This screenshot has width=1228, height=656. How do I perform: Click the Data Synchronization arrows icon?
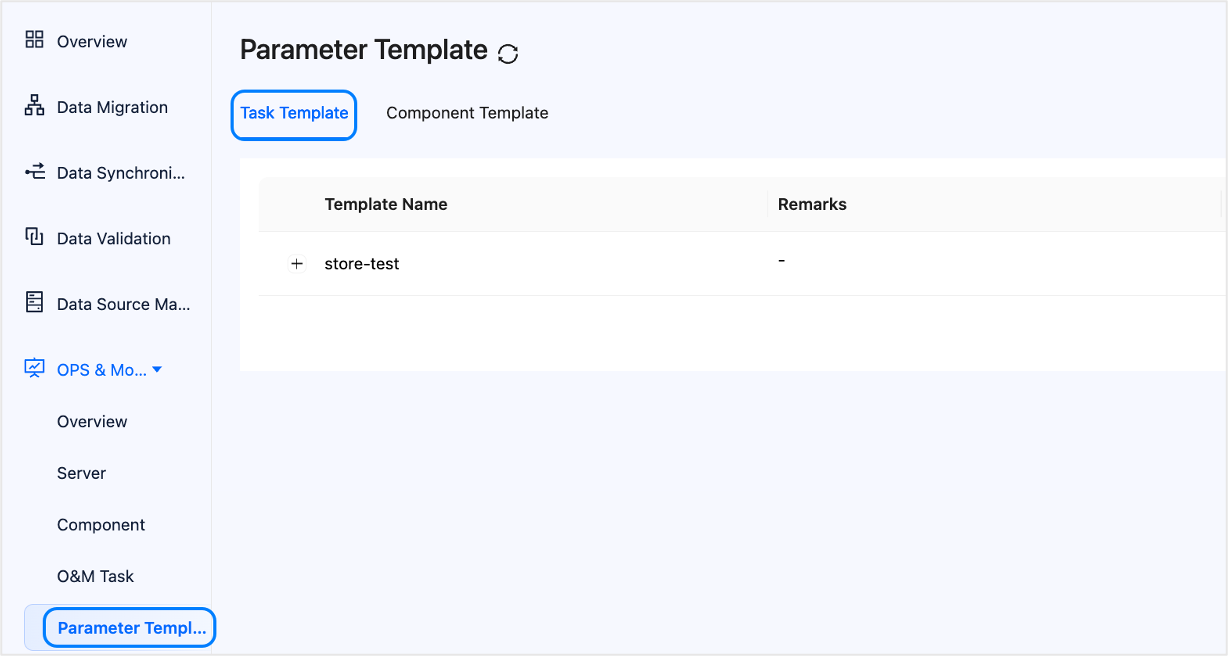pyautogui.click(x=35, y=172)
